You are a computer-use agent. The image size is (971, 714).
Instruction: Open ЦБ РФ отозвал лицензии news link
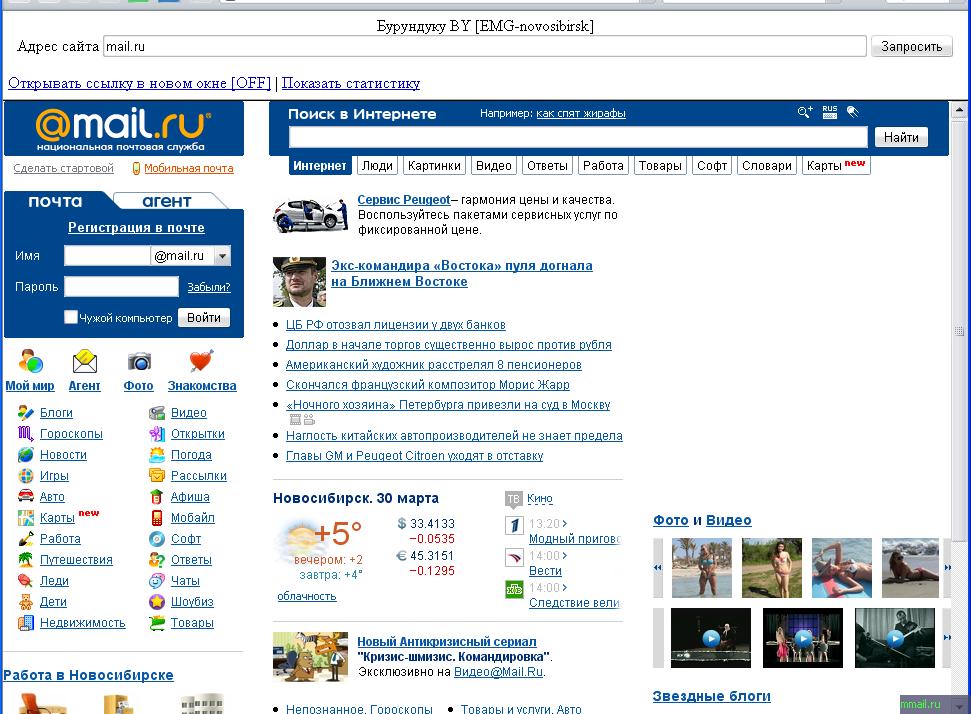tap(395, 325)
